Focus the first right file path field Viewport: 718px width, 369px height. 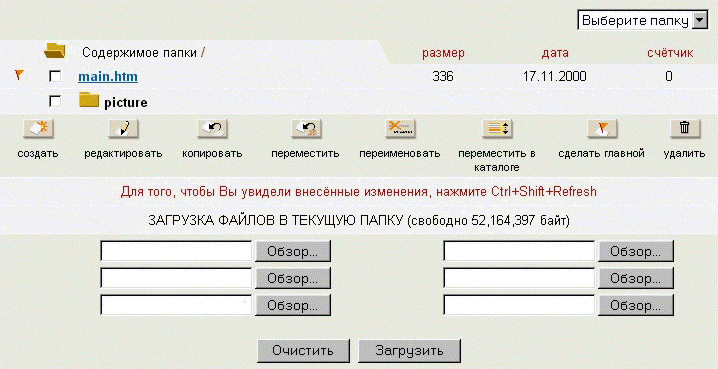pos(519,251)
